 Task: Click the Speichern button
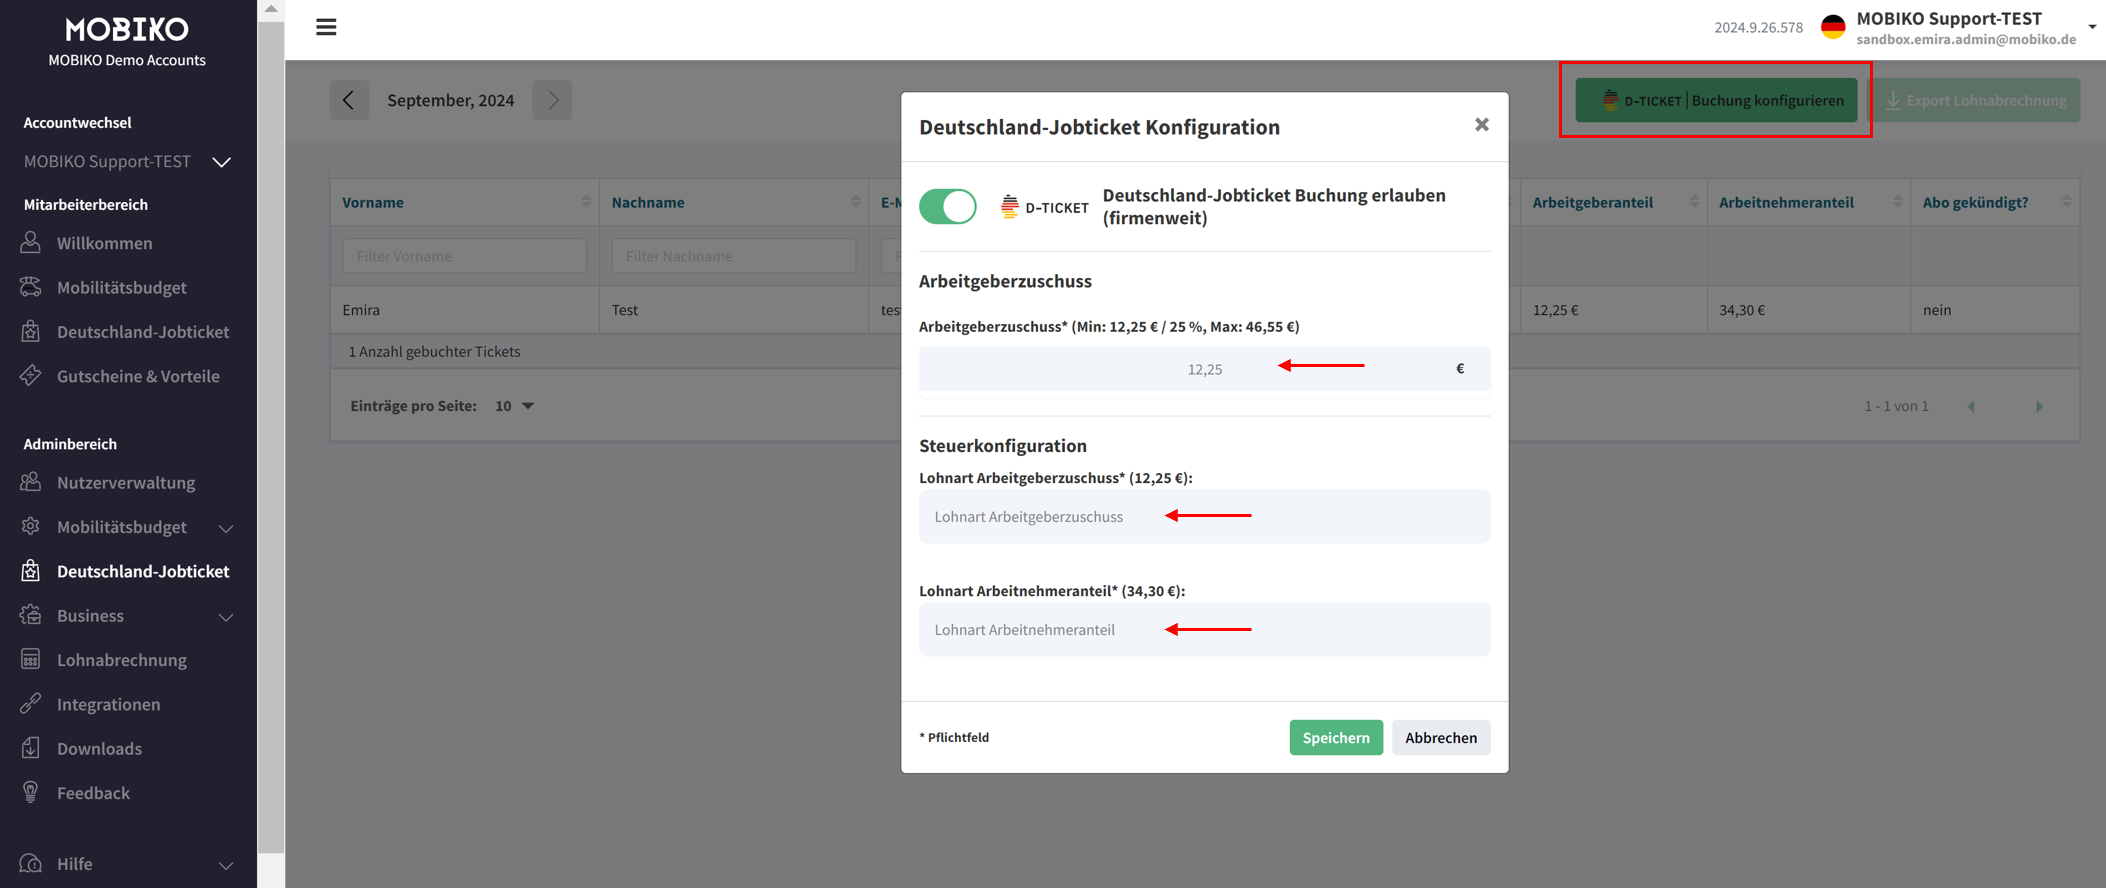tap(1335, 738)
